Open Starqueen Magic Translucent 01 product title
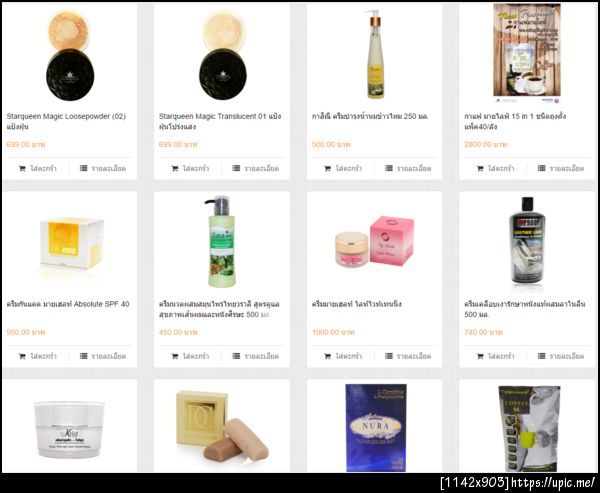This screenshot has width=600, height=493. (220, 121)
